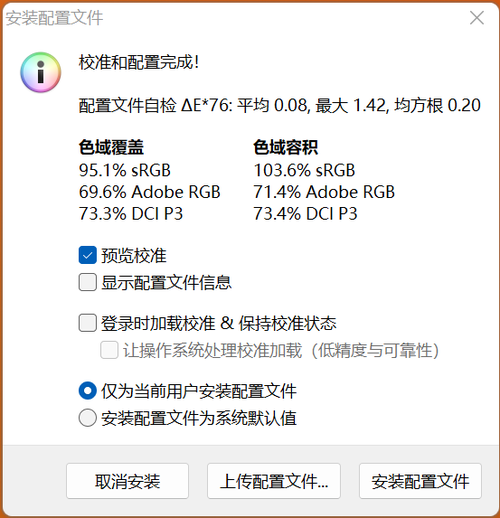The height and width of the screenshot is (518, 500).
Task: Click the 103.6% sRGB volume value
Action: [304, 170]
